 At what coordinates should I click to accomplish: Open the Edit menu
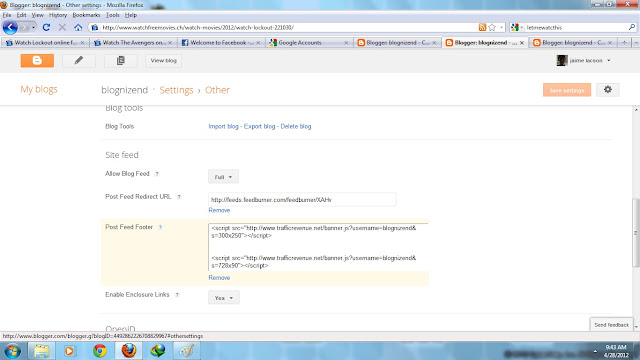click(x=21, y=15)
